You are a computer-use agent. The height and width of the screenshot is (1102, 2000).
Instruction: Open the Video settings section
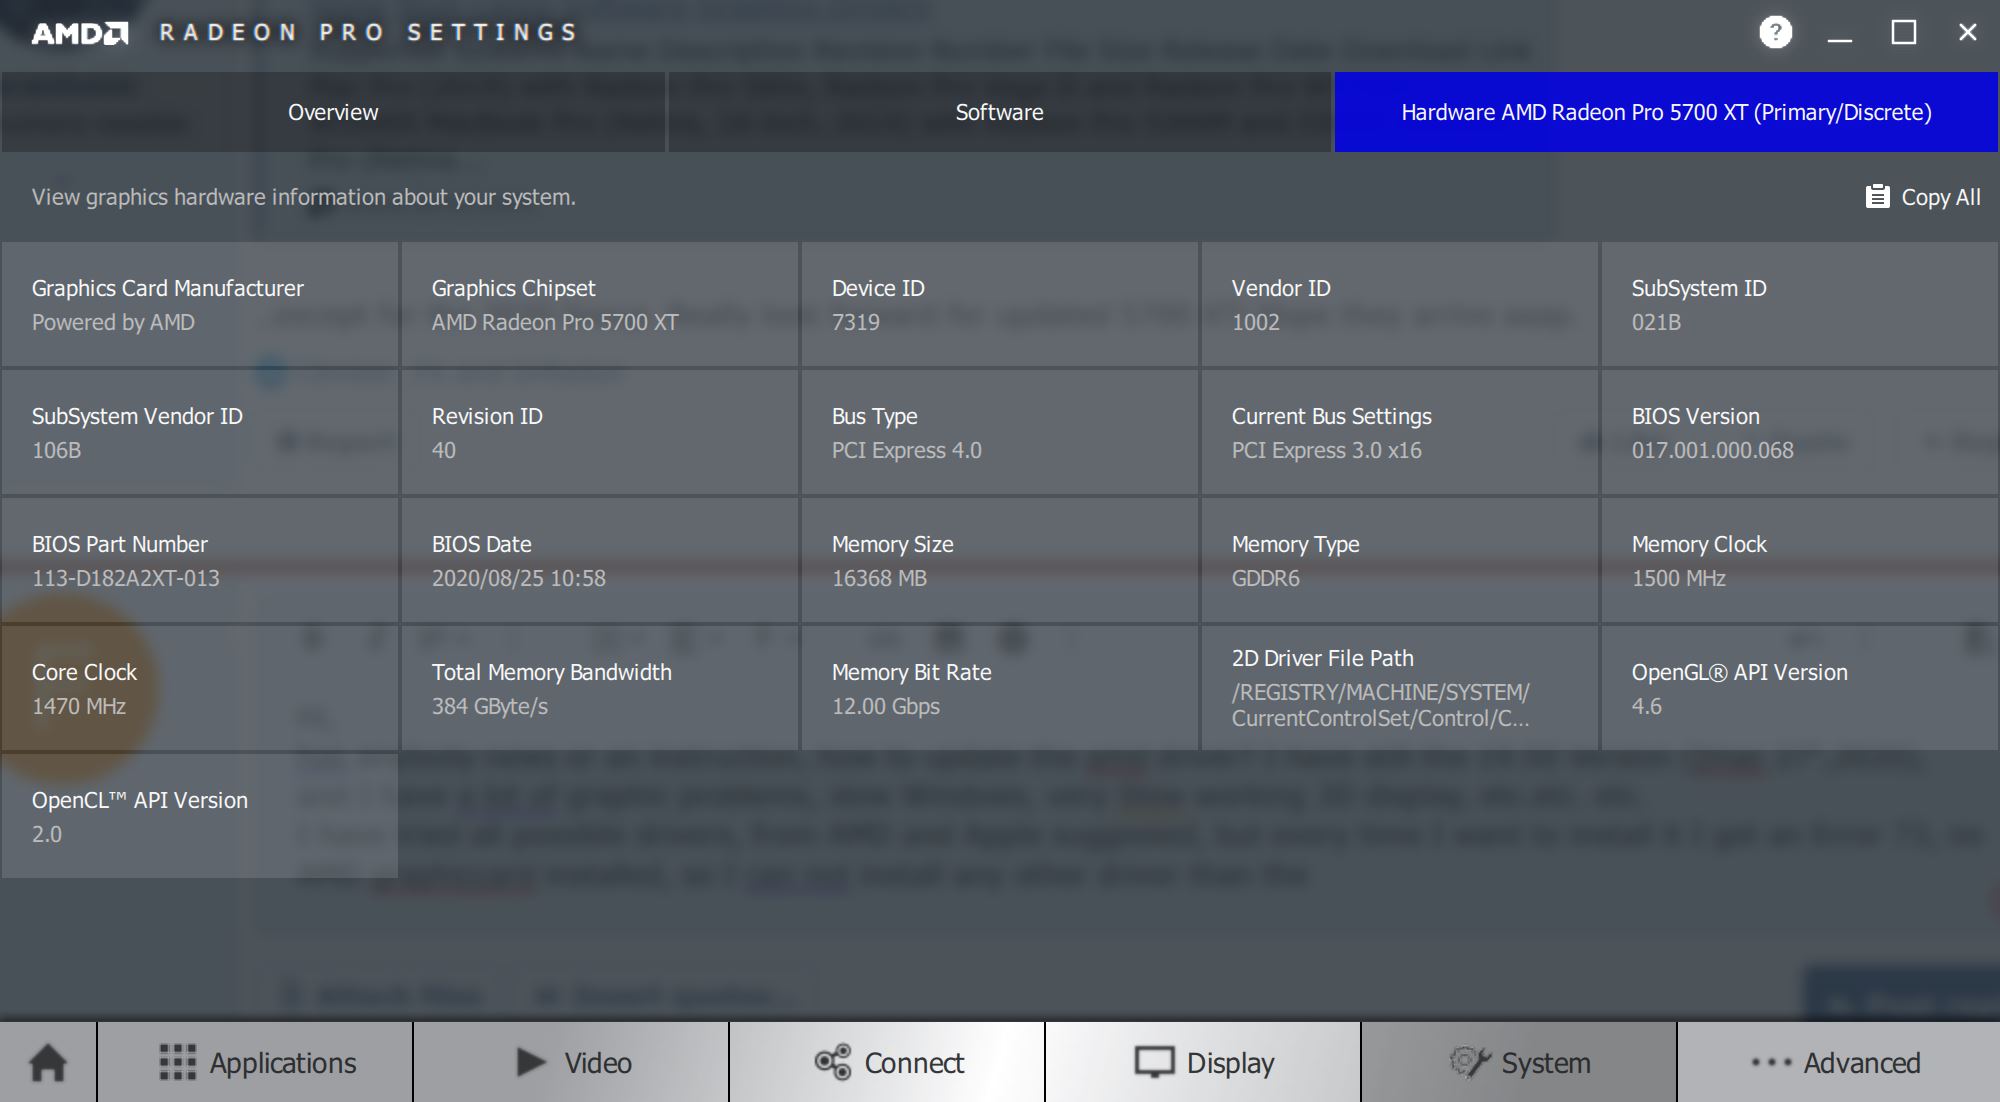[x=572, y=1062]
